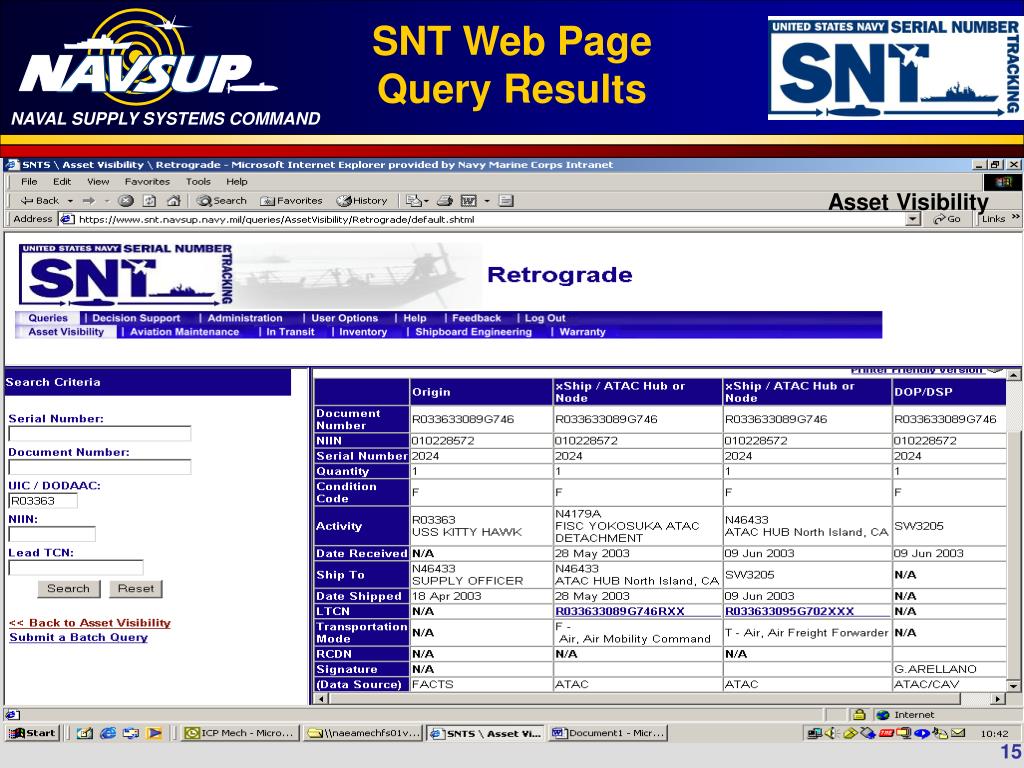Click the Submit a Batch Query link
This screenshot has width=1024, height=768.
point(78,637)
